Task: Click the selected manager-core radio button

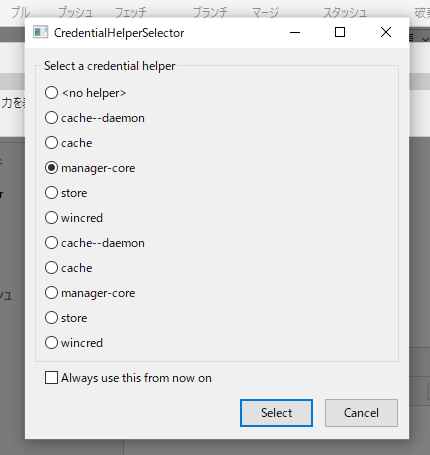Action: tap(51, 168)
